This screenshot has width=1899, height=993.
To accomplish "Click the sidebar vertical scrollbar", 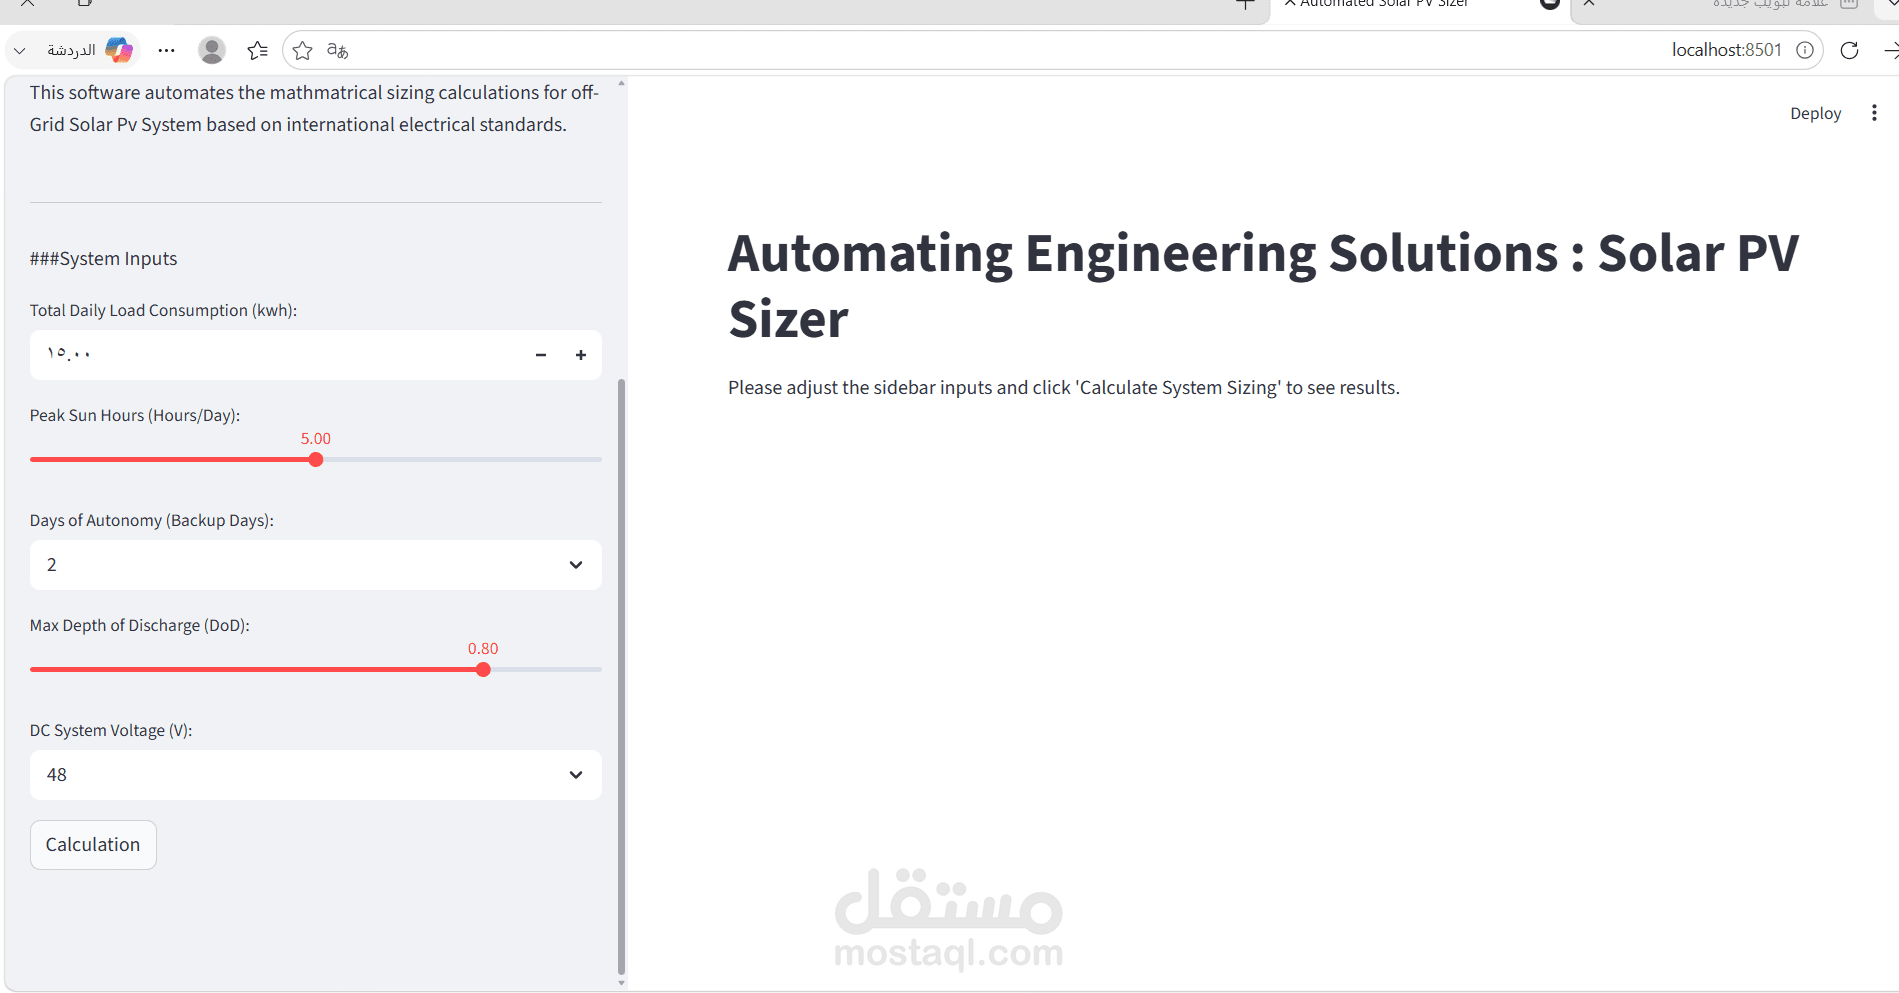I will click(x=621, y=676).
